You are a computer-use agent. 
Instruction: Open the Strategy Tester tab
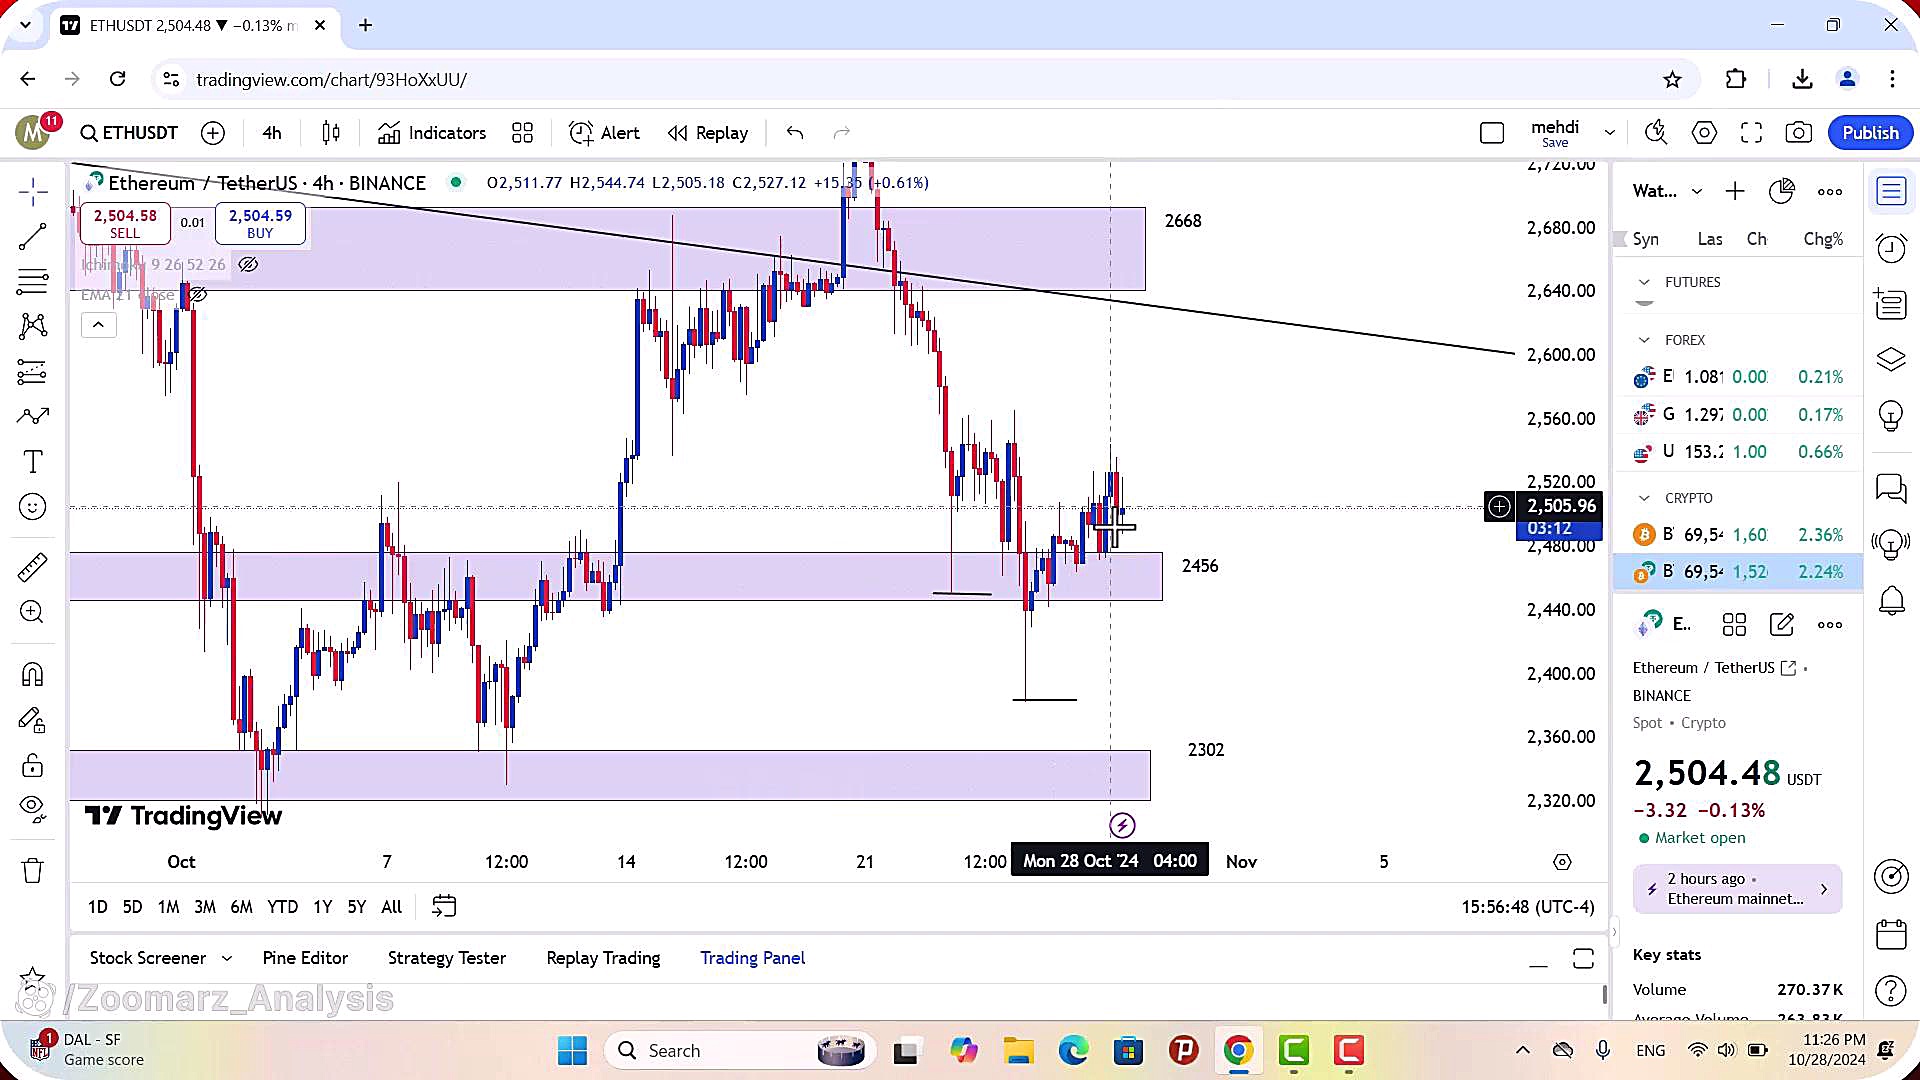[447, 958]
